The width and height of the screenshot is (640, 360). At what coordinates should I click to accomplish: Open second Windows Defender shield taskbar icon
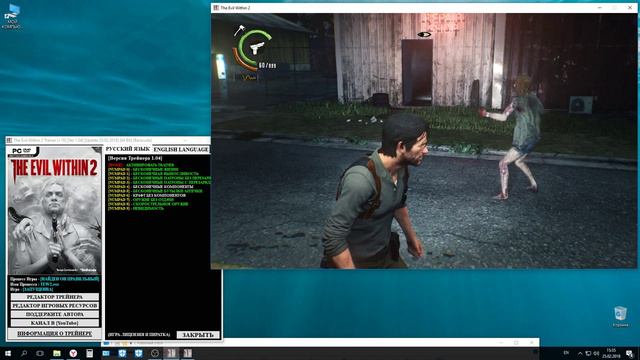pyautogui.click(x=138, y=353)
